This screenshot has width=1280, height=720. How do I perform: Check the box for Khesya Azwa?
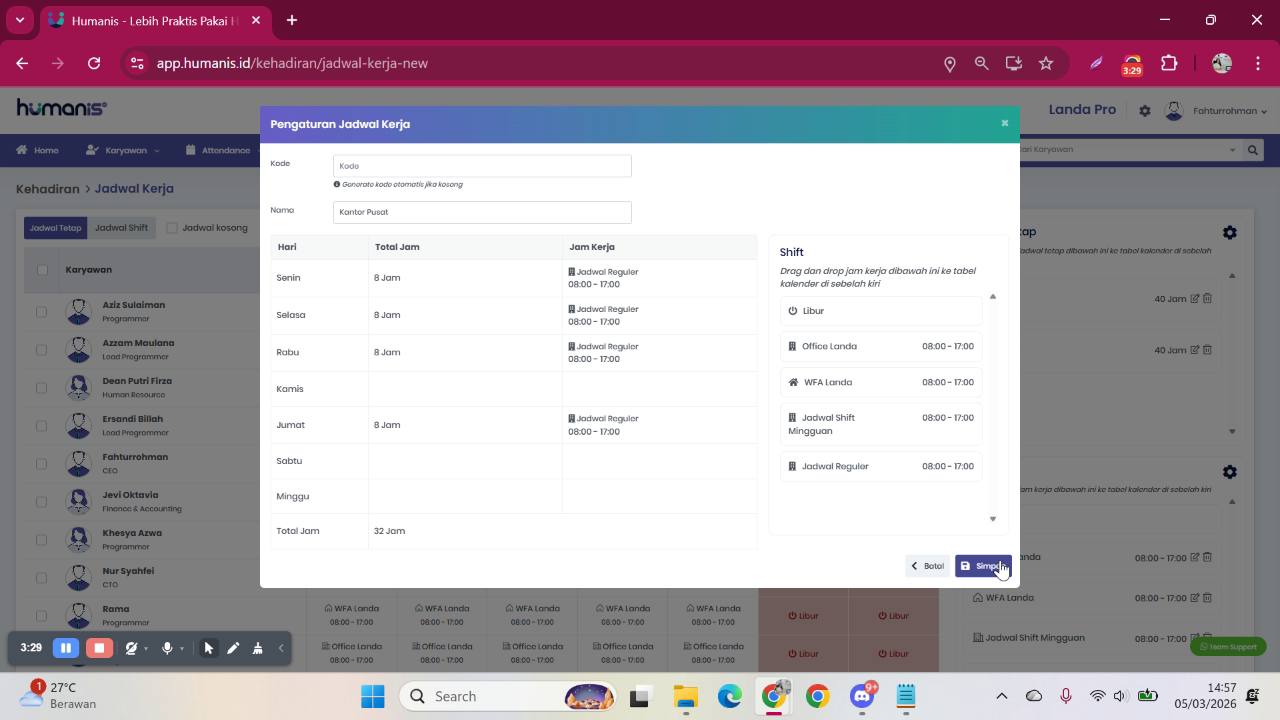click(42, 540)
